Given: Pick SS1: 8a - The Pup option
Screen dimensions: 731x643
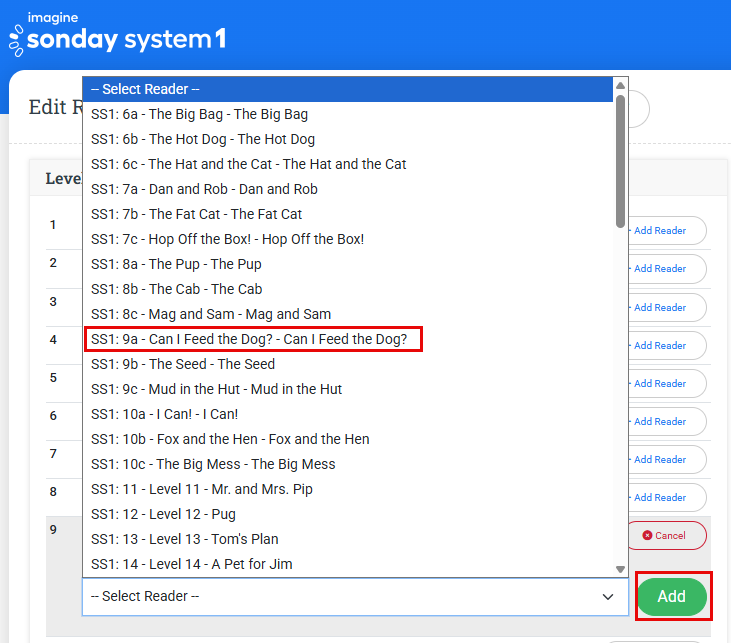Looking at the screenshot, I should point(348,264).
